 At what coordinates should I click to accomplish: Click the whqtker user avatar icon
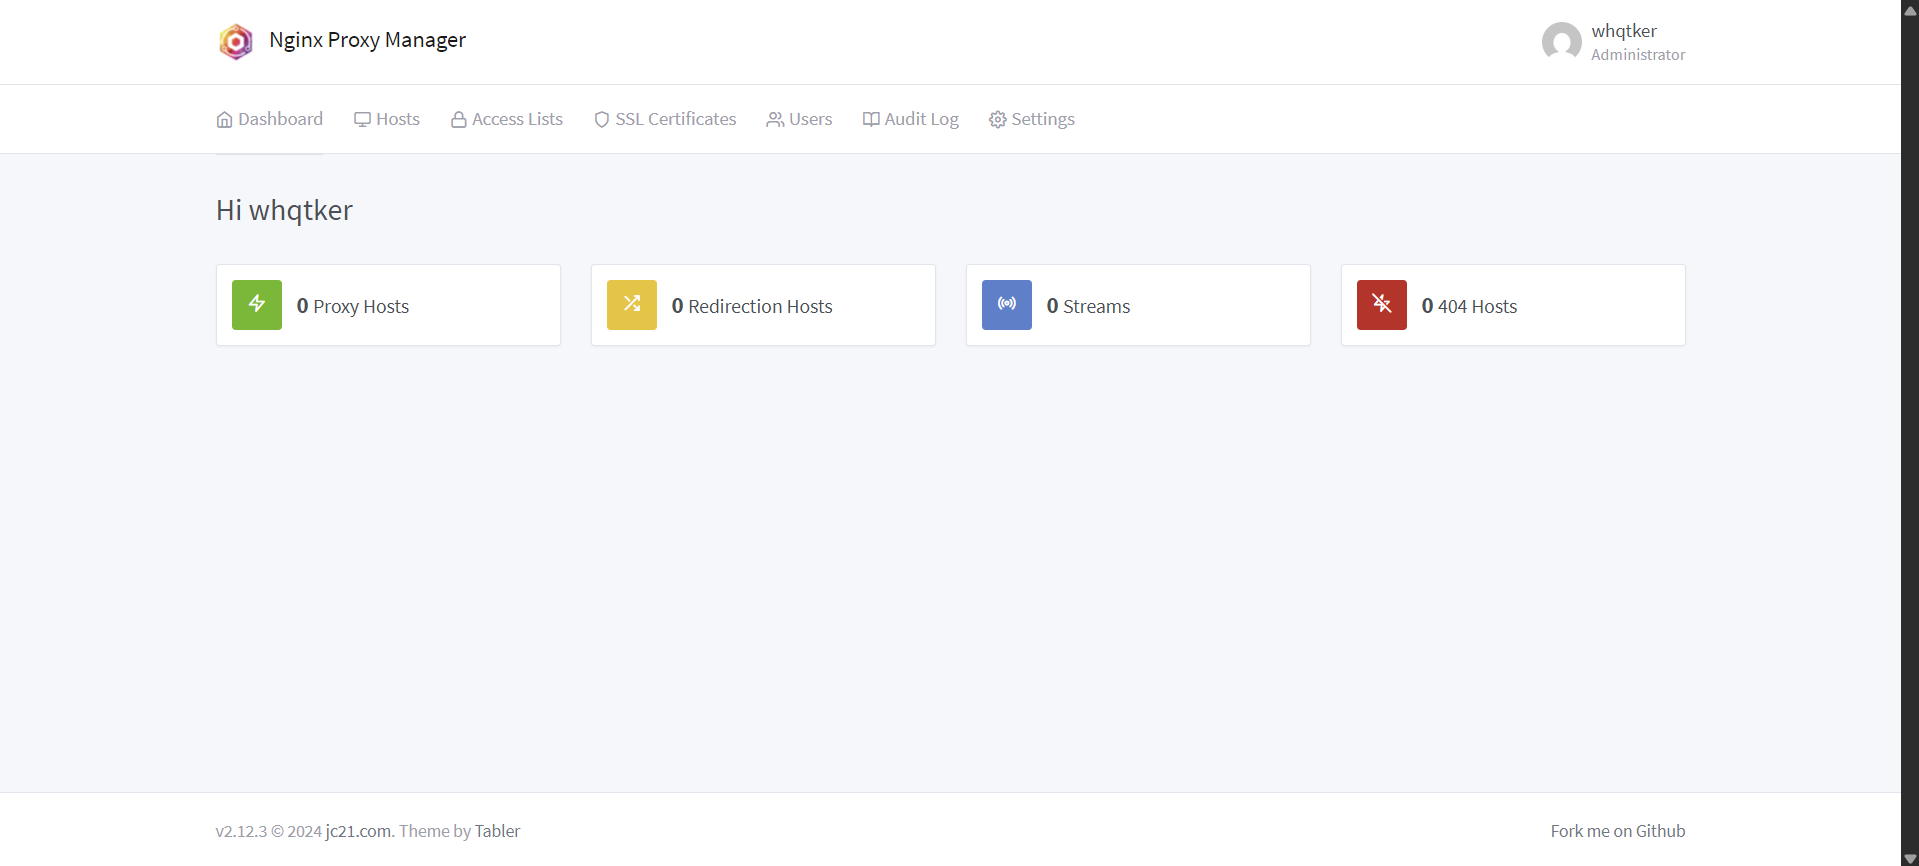pyautogui.click(x=1562, y=42)
